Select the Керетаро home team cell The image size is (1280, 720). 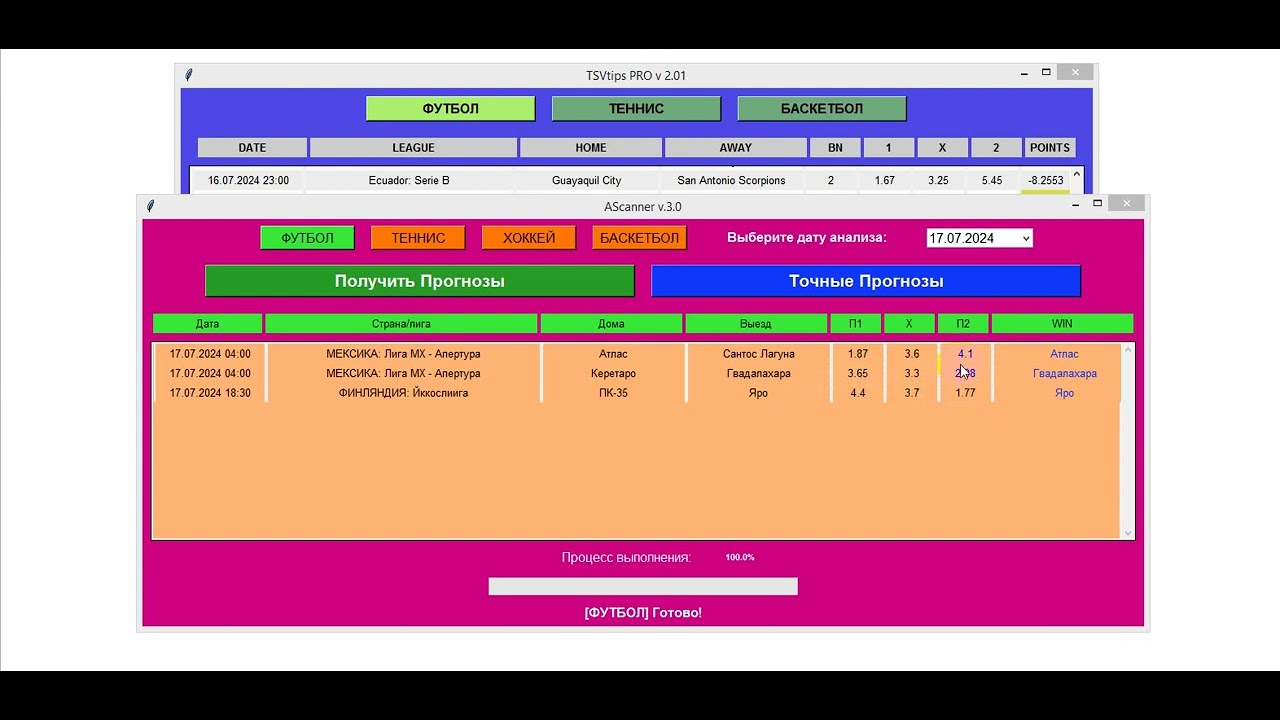[x=613, y=373]
